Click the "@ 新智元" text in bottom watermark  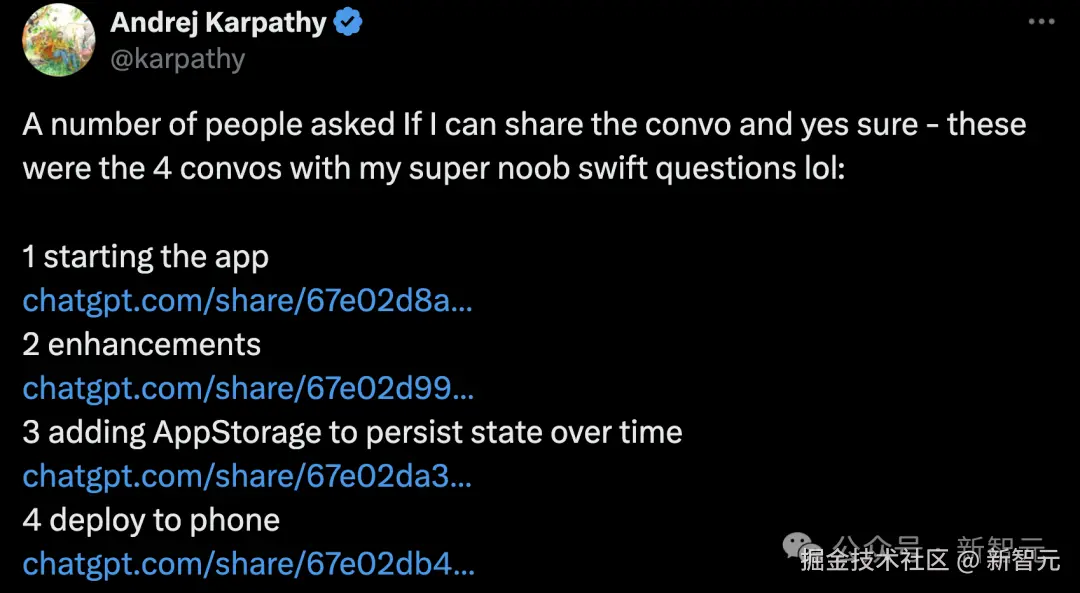click(x=1006, y=560)
